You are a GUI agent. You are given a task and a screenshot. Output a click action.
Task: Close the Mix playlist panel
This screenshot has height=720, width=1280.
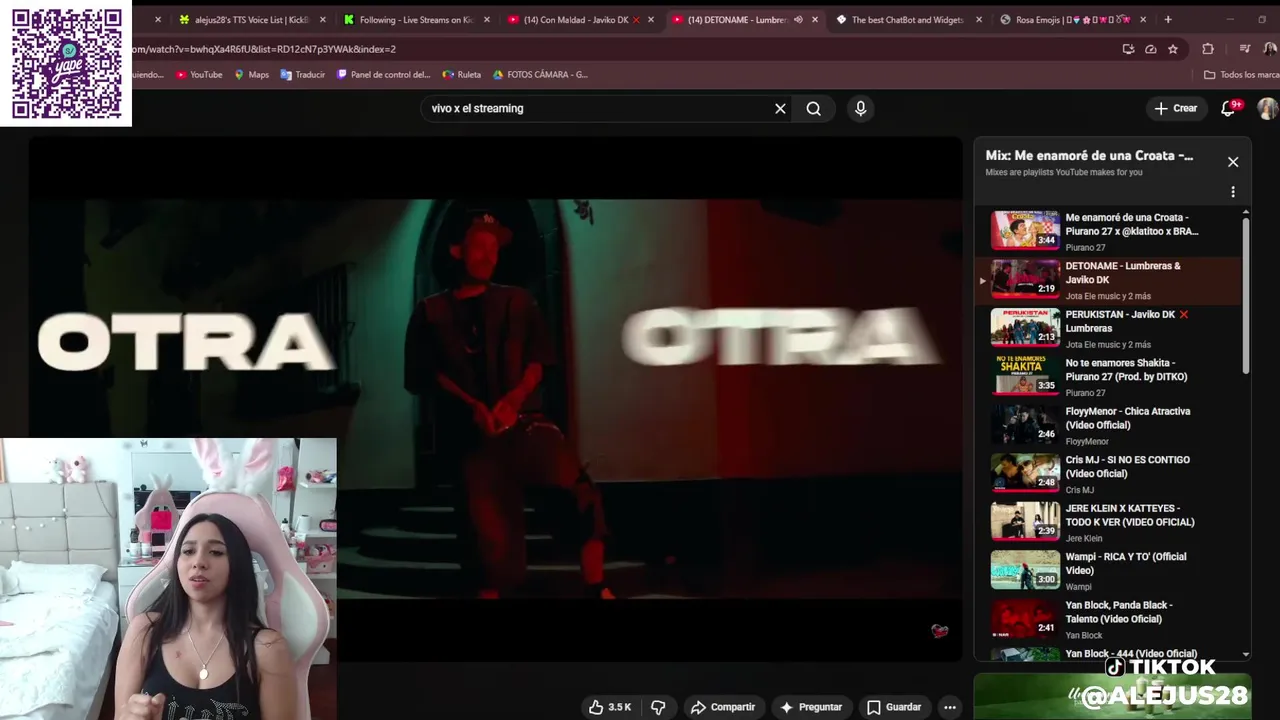1233,162
